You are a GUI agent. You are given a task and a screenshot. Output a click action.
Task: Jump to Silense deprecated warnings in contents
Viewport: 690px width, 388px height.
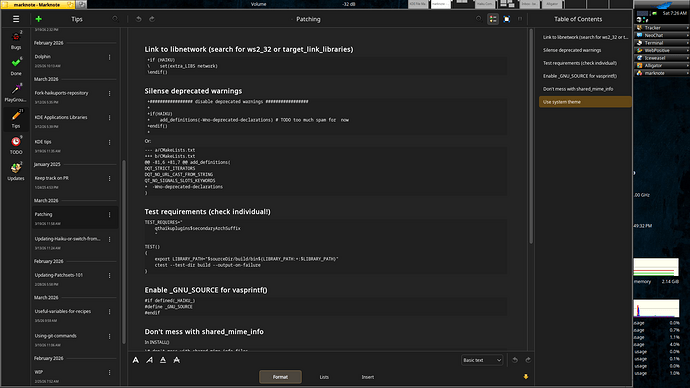(x=585, y=50)
